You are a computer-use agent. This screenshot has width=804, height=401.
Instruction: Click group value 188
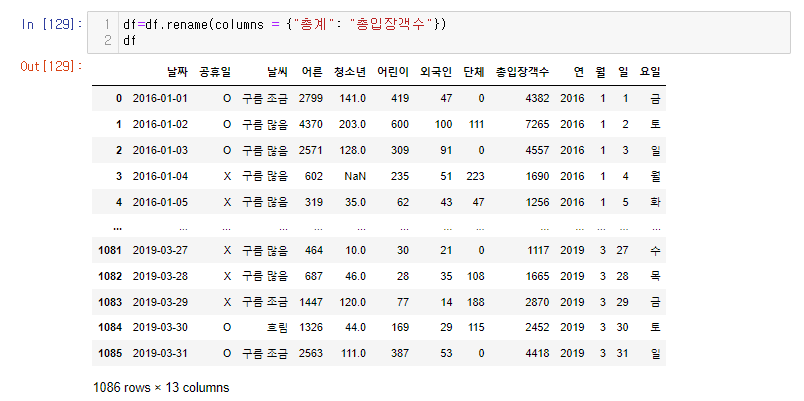[475, 302]
